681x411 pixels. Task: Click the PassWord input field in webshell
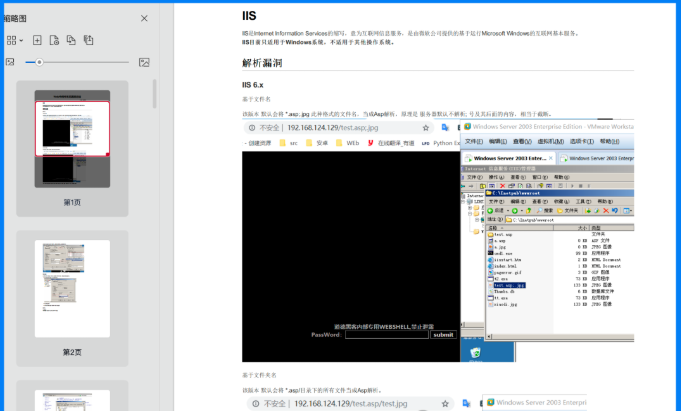click(387, 335)
